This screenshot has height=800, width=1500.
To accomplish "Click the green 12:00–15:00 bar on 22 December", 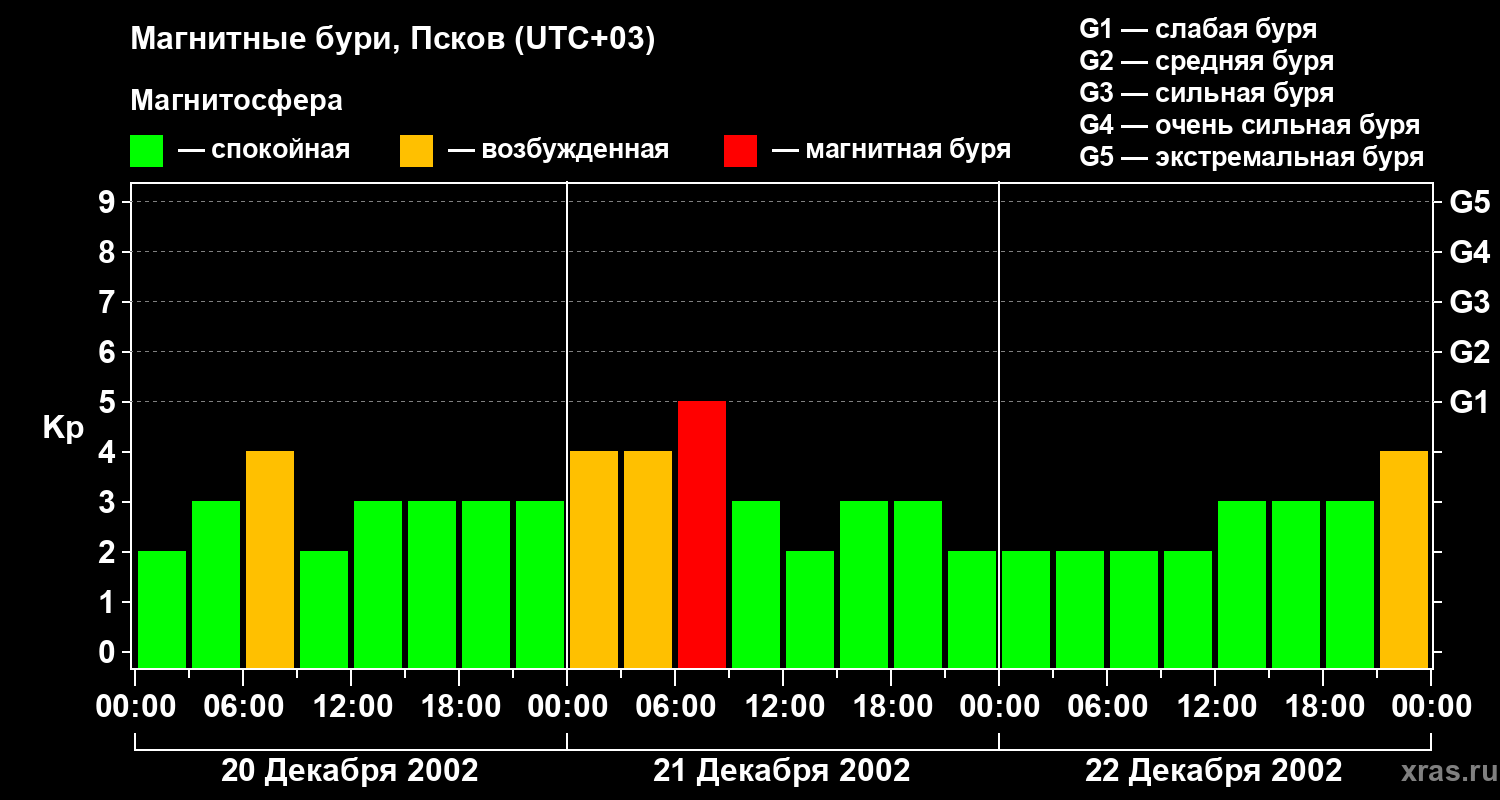I will click(1242, 584).
